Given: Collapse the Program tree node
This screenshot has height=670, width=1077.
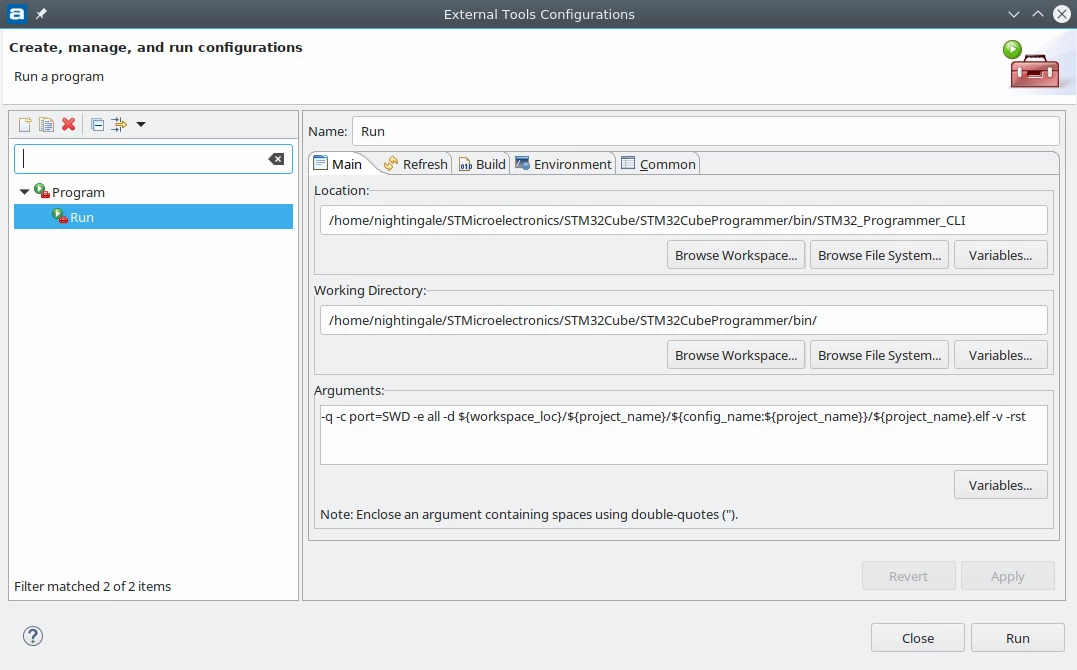Looking at the screenshot, I should pos(24,192).
